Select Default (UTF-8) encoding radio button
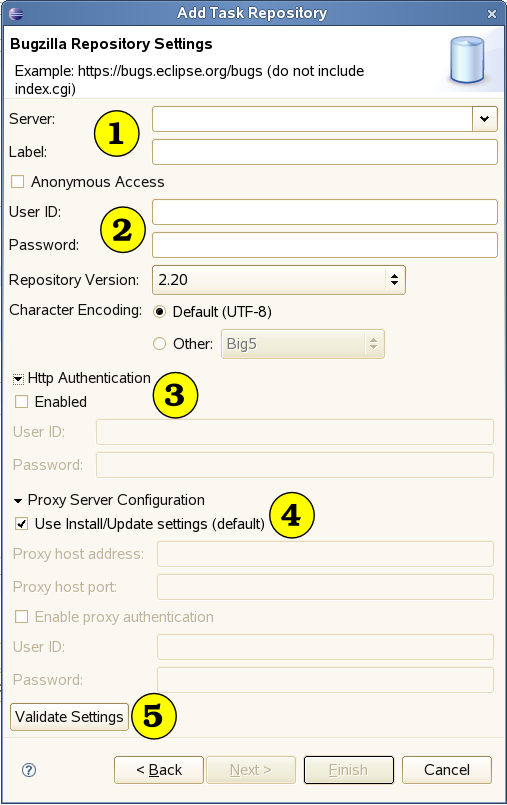This screenshot has width=507, height=805. pyautogui.click(x=160, y=312)
